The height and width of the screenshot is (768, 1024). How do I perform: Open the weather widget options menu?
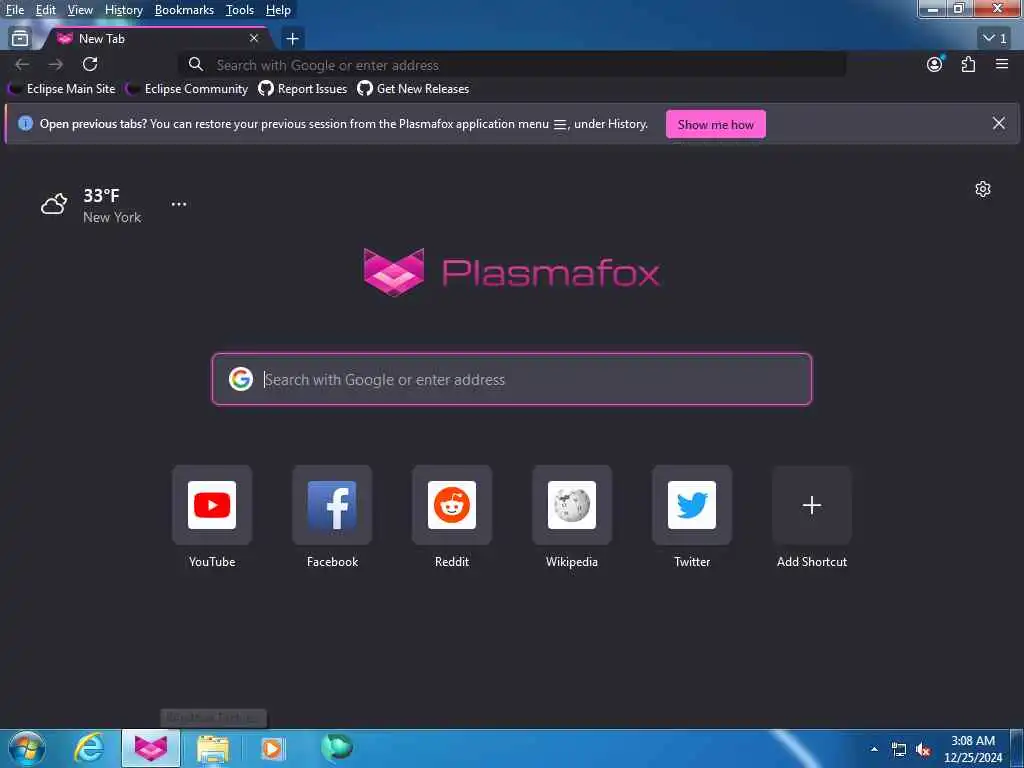(179, 204)
